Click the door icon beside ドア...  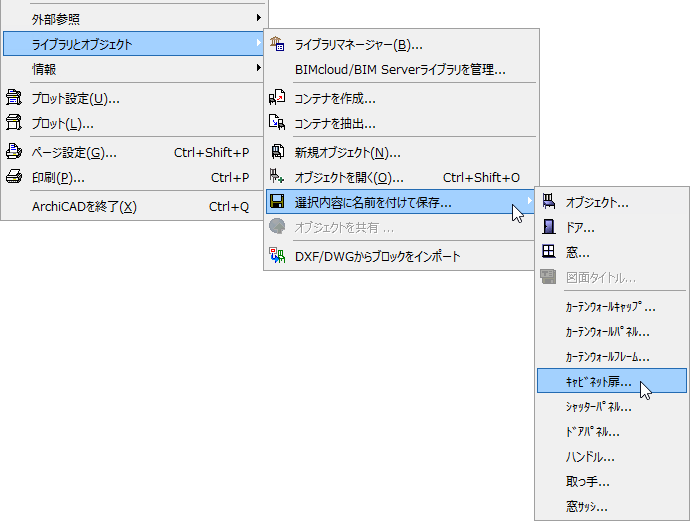[548, 227]
